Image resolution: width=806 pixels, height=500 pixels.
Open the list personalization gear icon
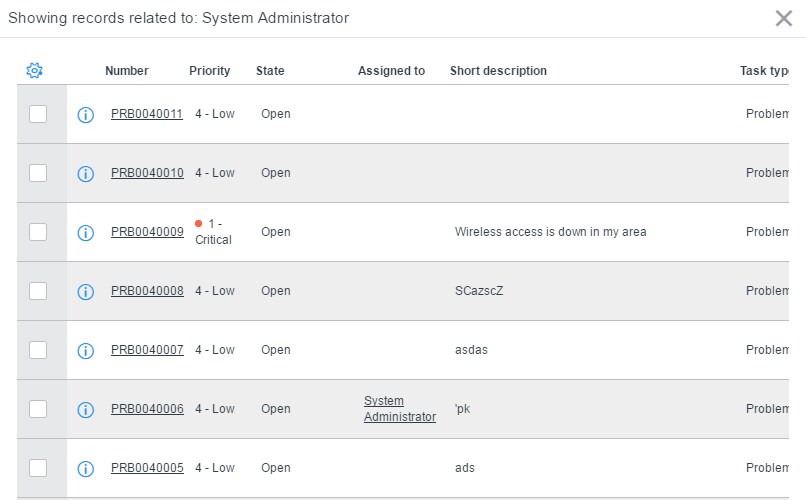(x=34, y=70)
